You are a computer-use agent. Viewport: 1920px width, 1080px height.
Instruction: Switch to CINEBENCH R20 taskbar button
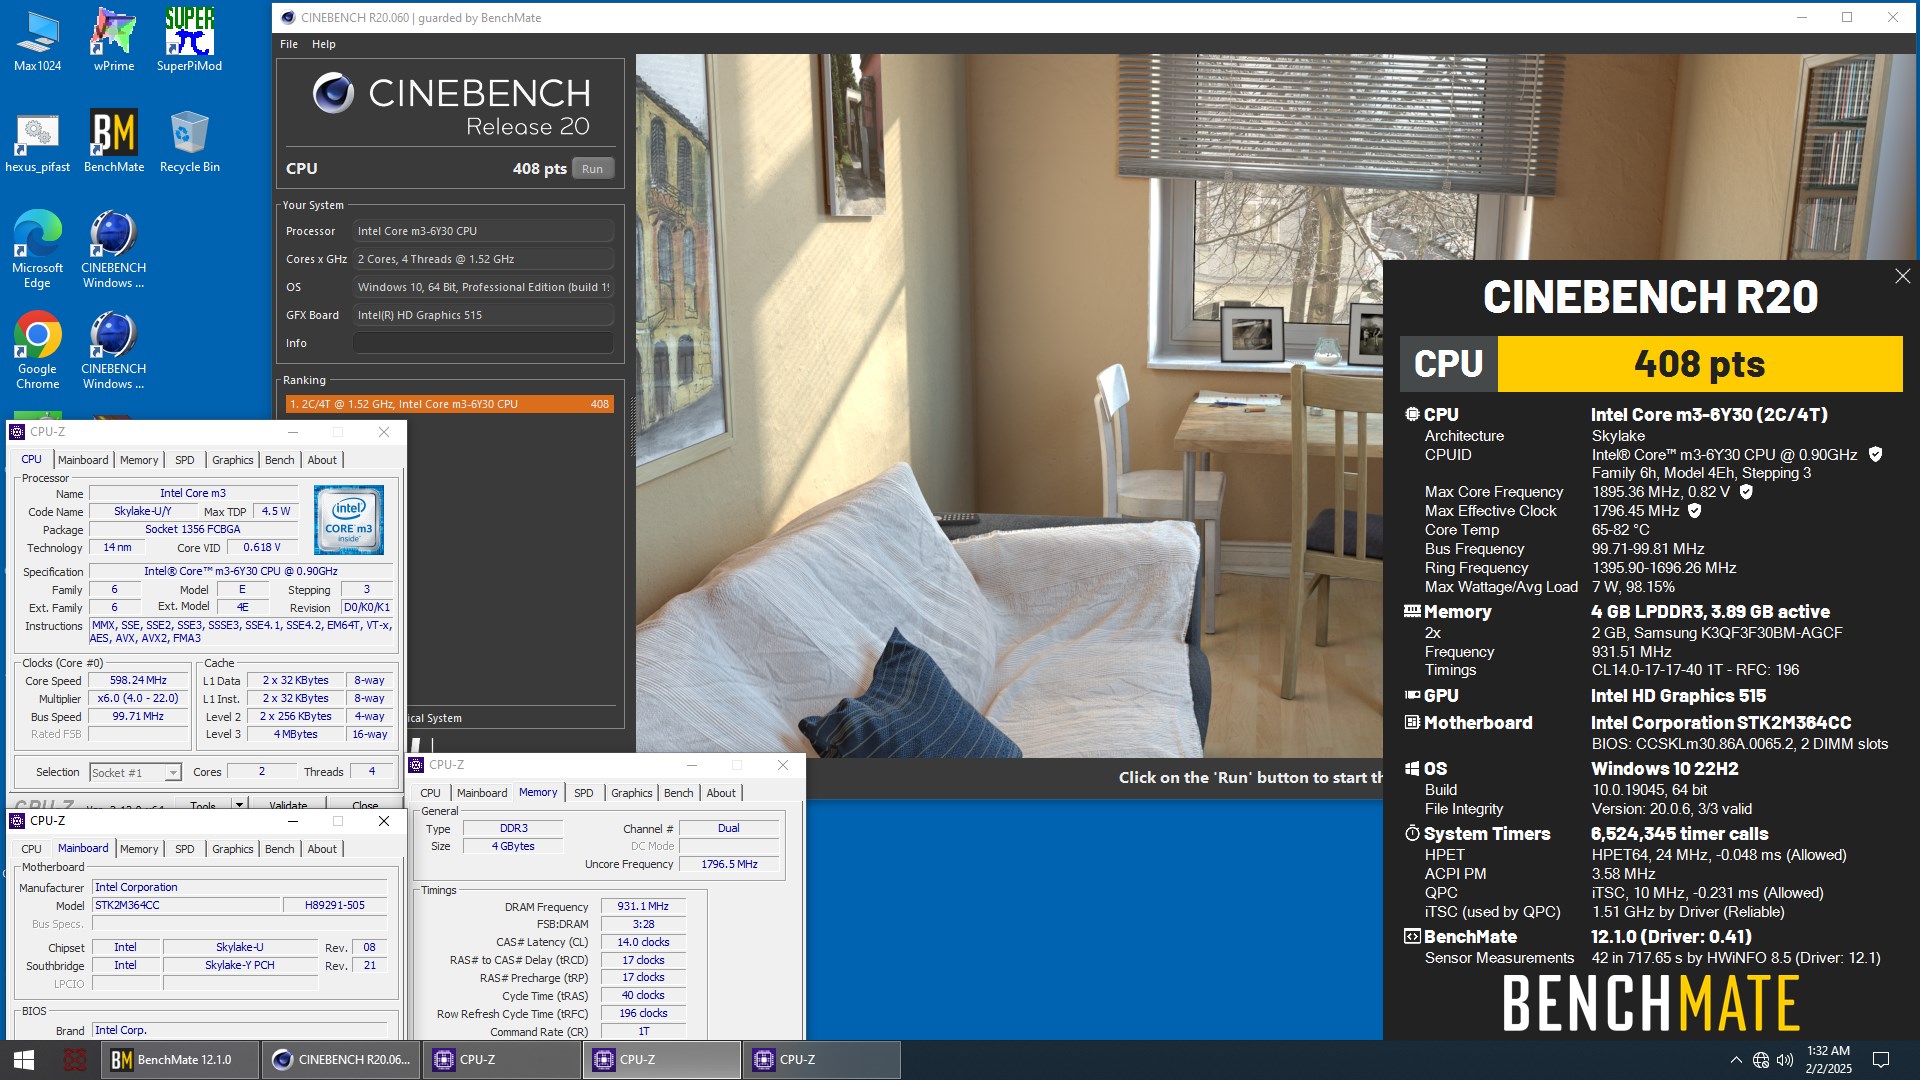point(341,1060)
